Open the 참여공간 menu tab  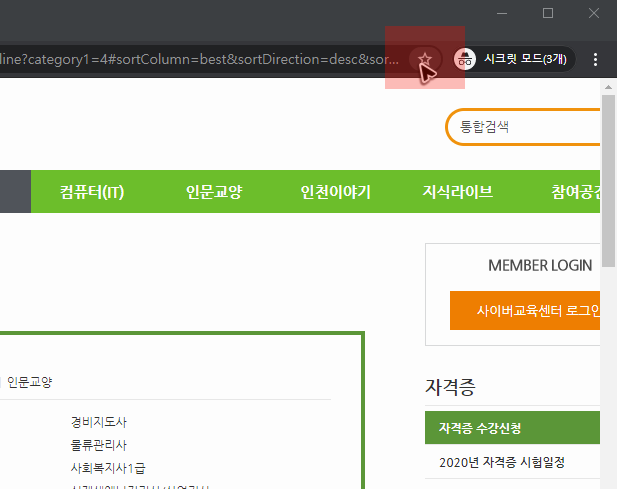pos(576,192)
